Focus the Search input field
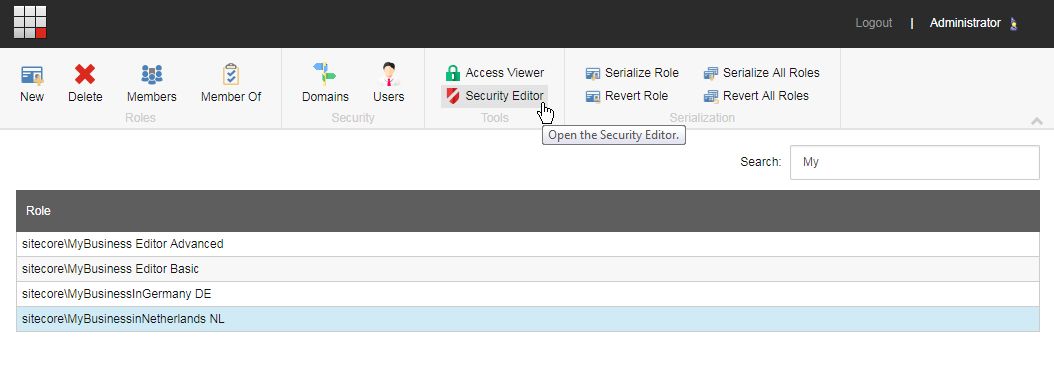1054x380 pixels. pos(914,162)
